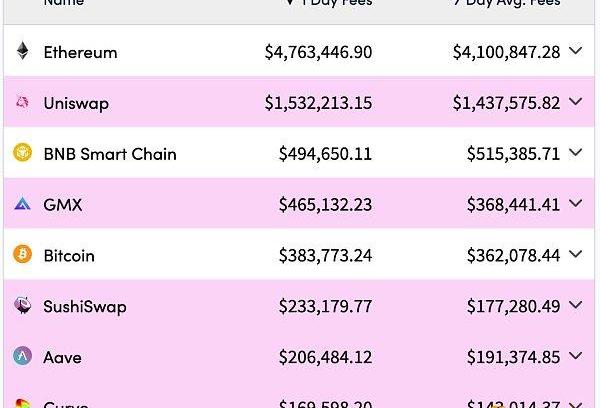Open the Aave name link
This screenshot has height=408, width=600.
[62, 357]
